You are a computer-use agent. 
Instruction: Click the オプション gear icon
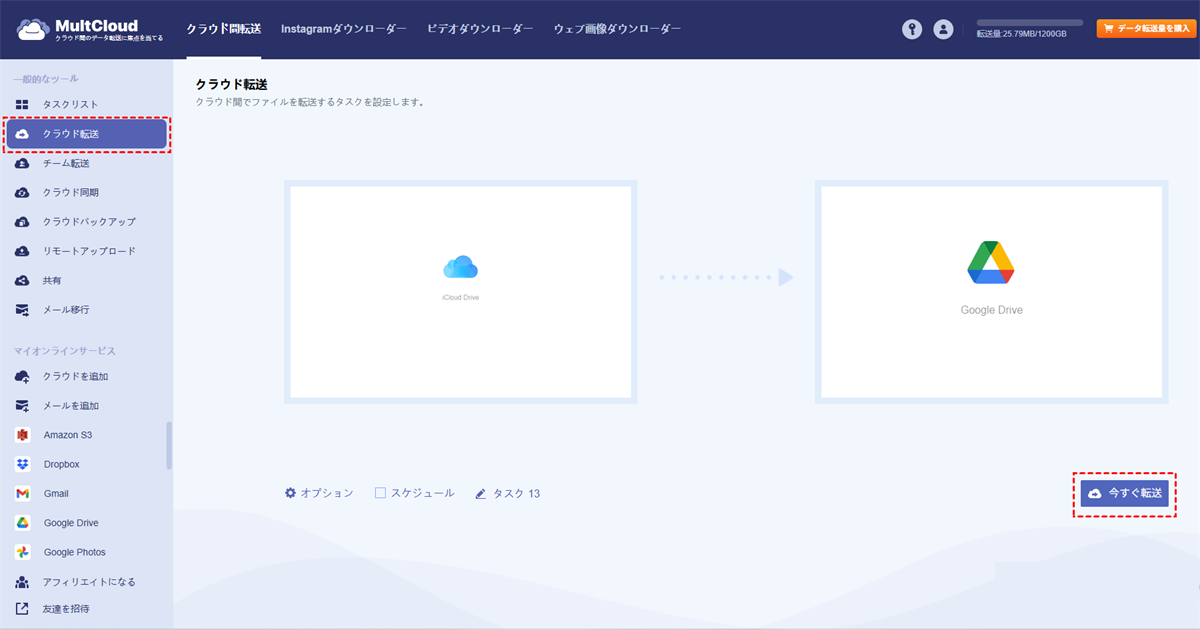point(290,493)
